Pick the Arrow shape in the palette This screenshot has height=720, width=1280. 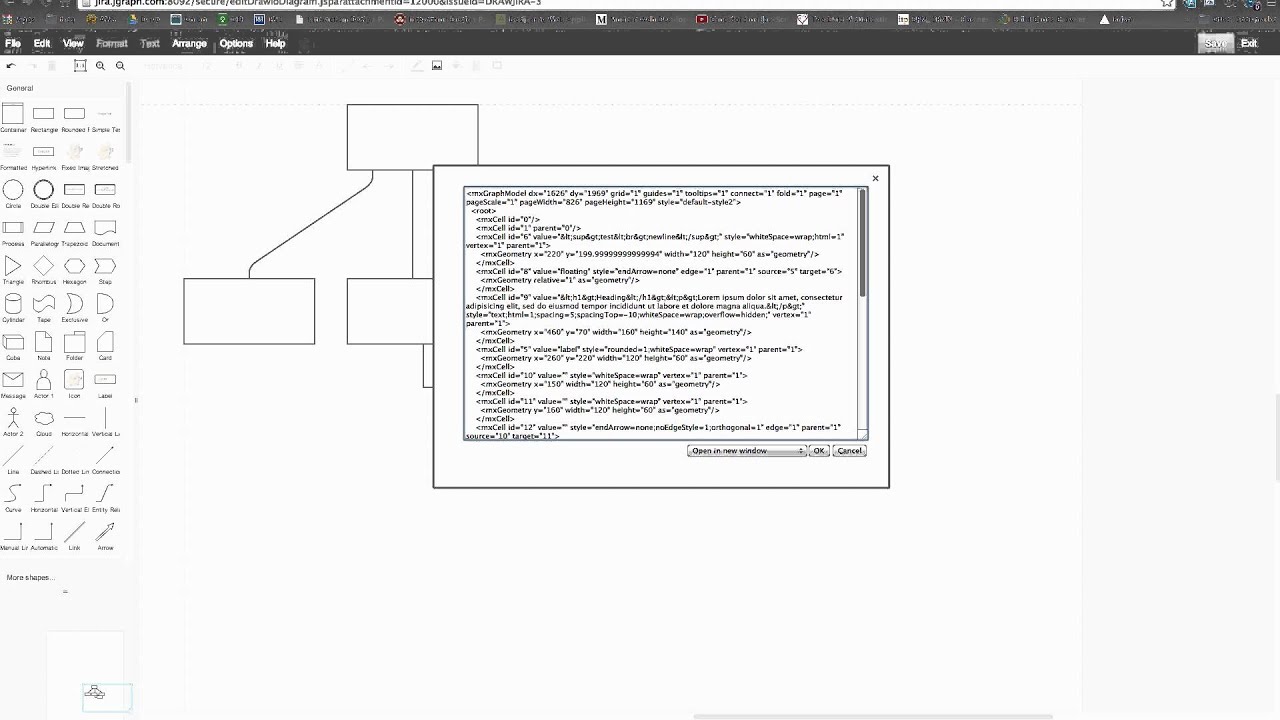pyautogui.click(x=105, y=532)
